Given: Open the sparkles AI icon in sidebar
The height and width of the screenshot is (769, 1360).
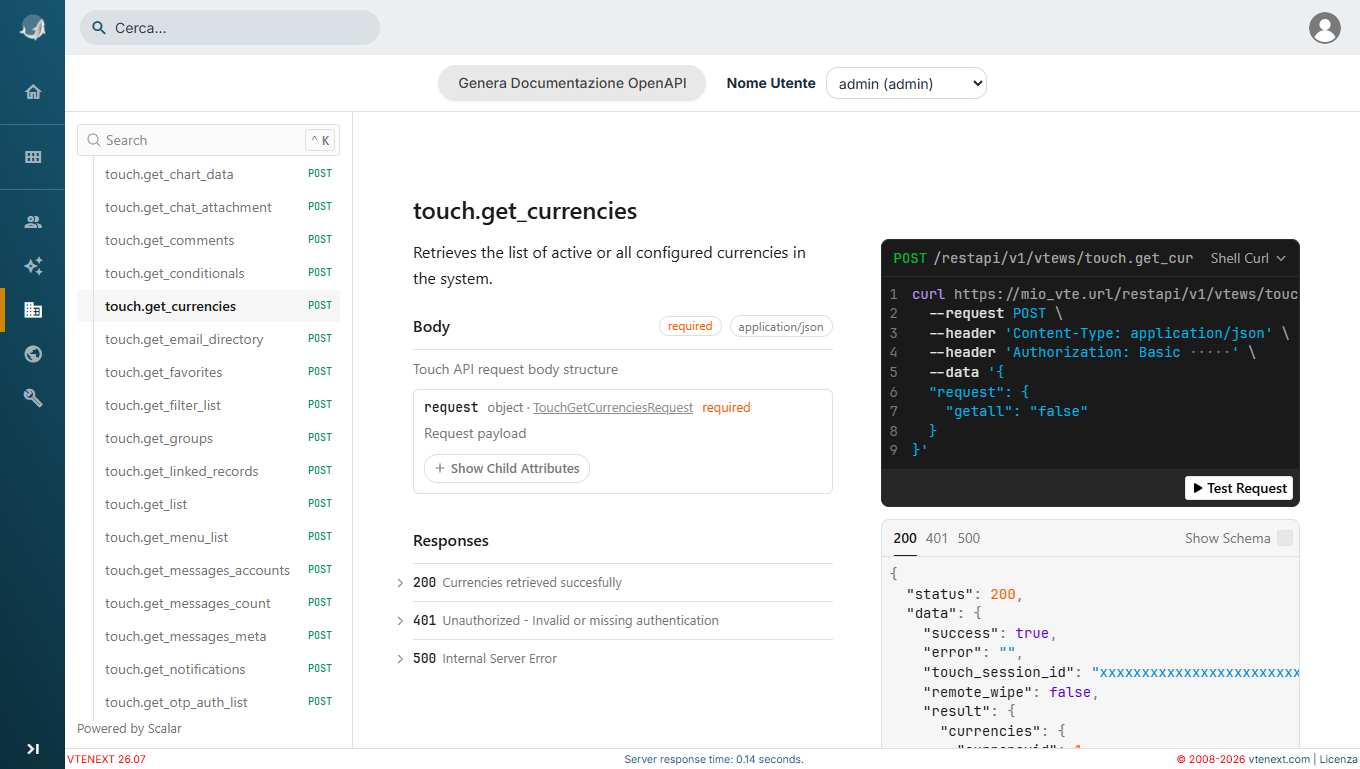Looking at the screenshot, I should (33, 266).
